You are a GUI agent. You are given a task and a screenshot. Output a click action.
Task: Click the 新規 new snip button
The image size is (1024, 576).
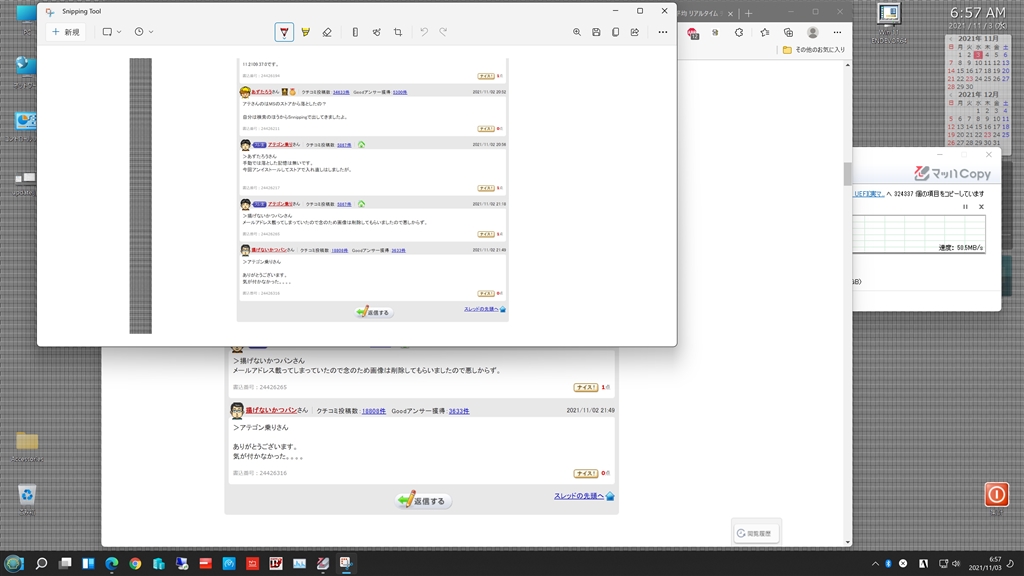pyautogui.click(x=66, y=32)
